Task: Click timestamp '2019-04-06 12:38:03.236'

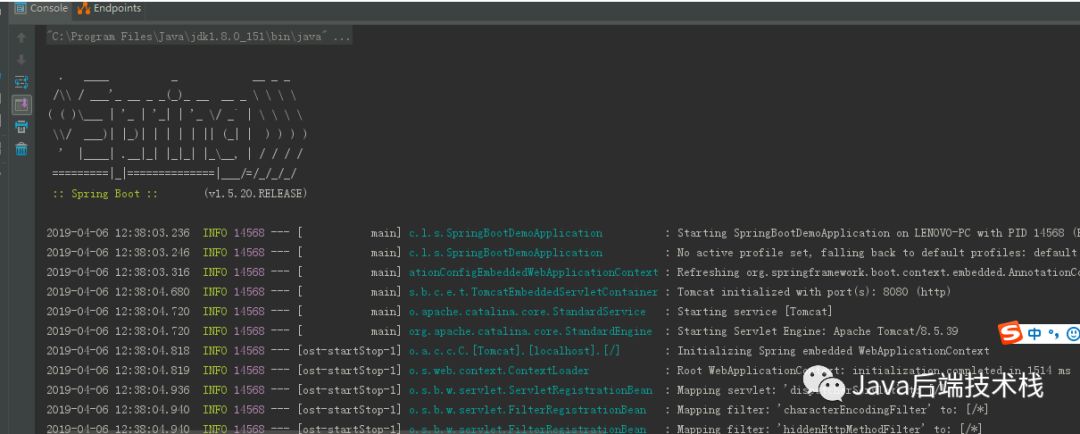Action: (118, 233)
